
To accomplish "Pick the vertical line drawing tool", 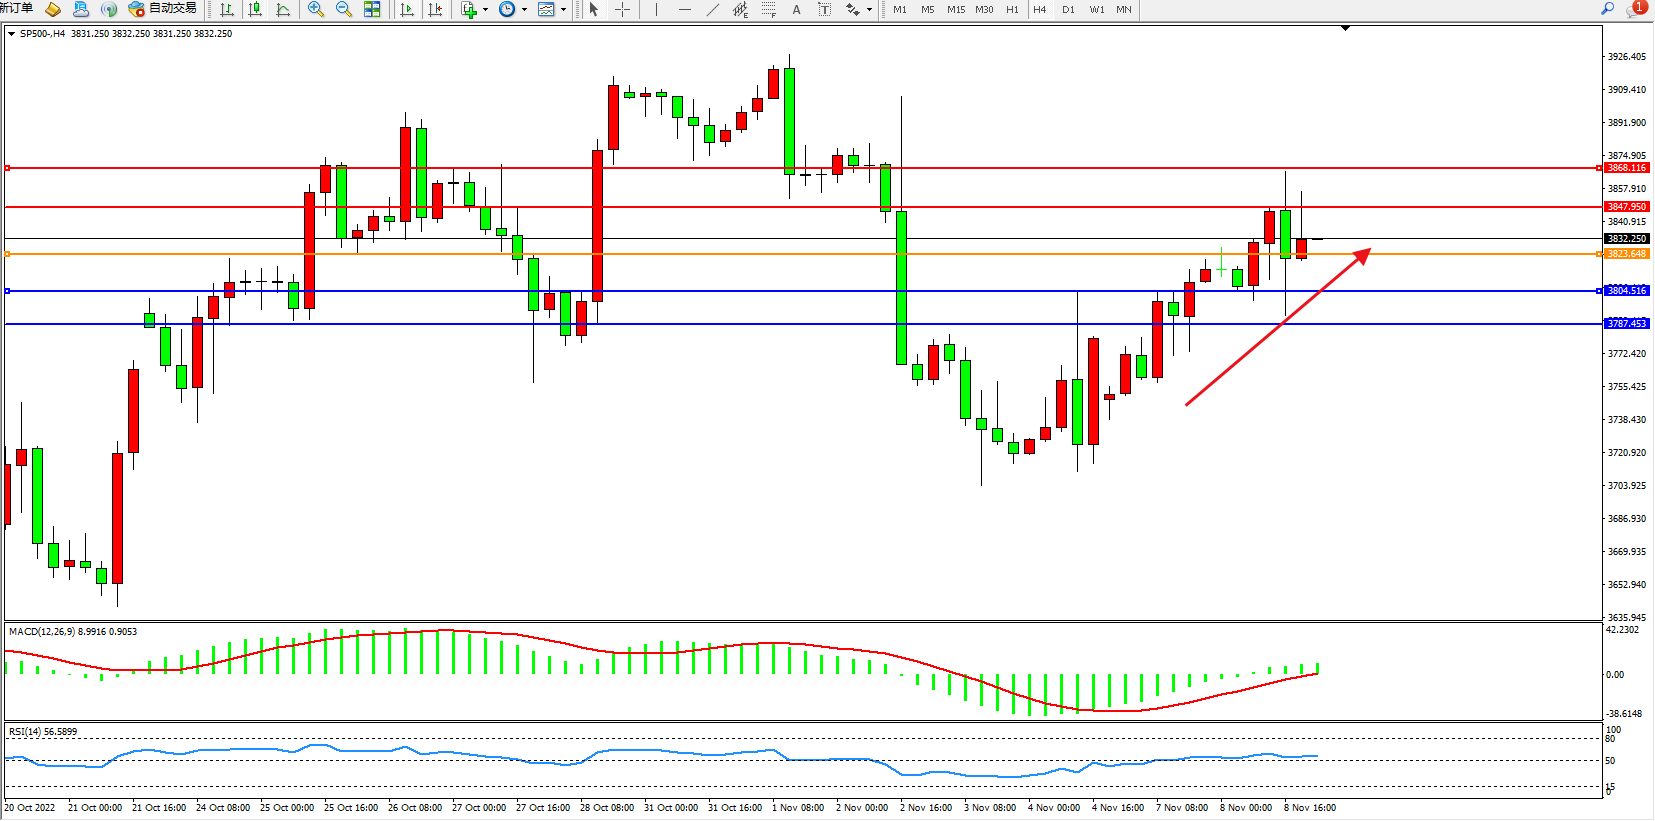I will tap(656, 9).
